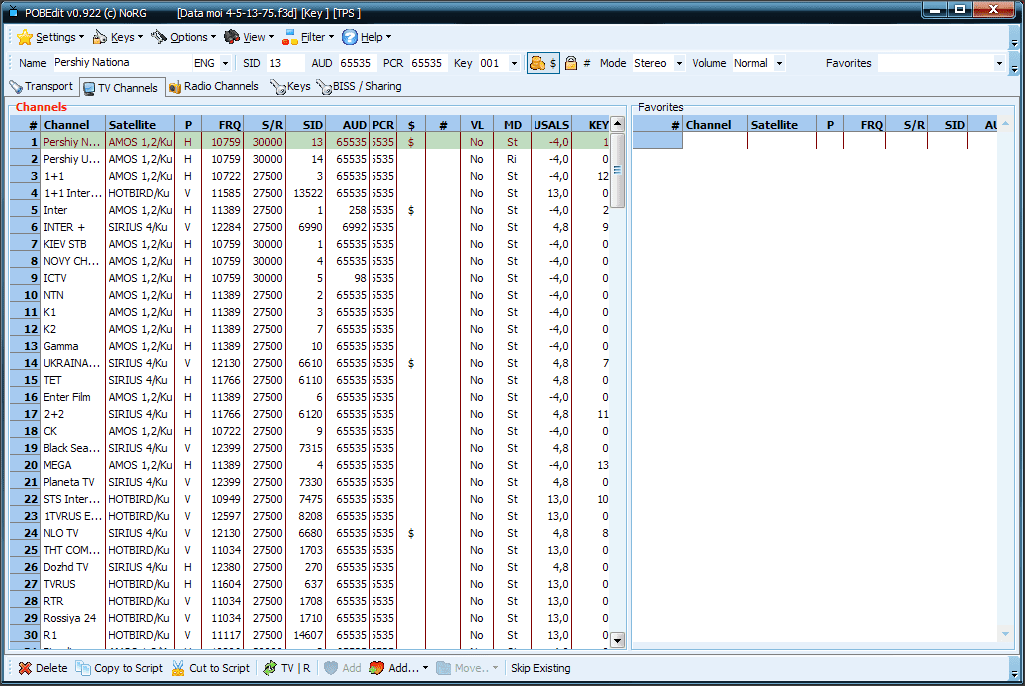Screen dimensions: 1025x686
Task: Sort by the FRQ column header
Action: click(222, 124)
